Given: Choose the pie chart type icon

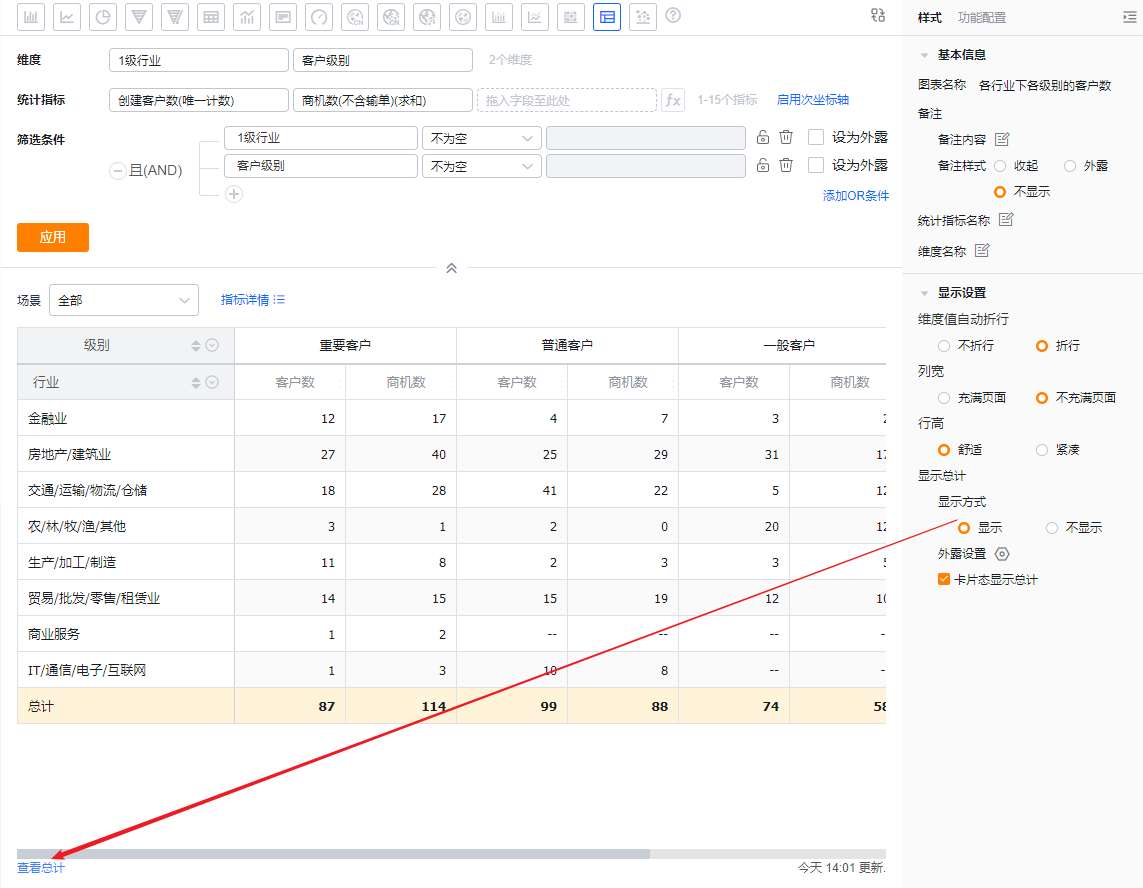Looking at the screenshot, I should click(x=103, y=17).
